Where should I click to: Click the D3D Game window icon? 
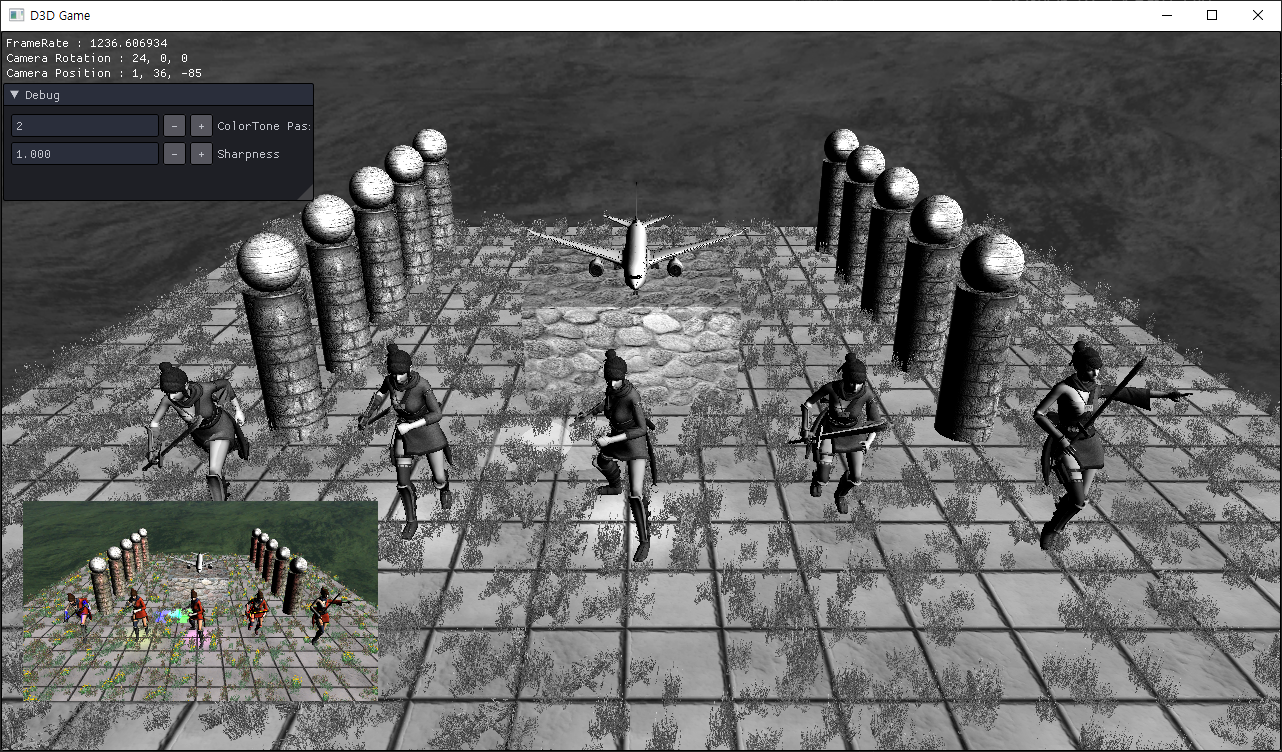[x=16, y=15]
